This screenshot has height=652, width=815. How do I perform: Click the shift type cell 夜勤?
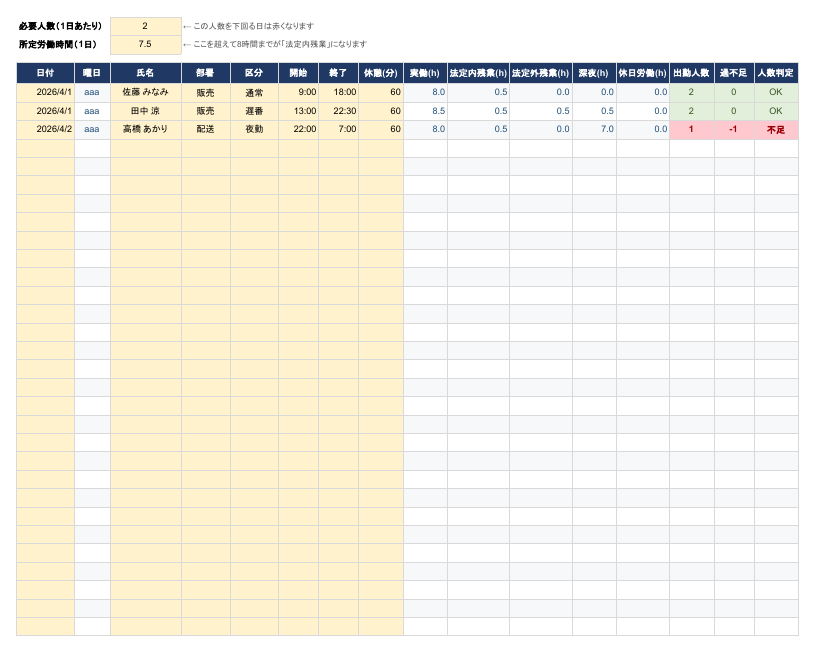[254, 129]
